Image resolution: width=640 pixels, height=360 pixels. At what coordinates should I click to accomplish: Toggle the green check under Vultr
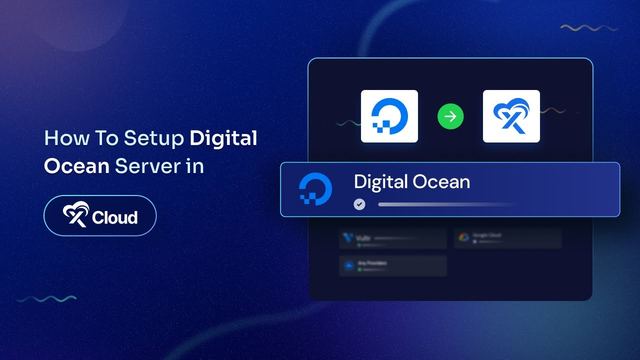(x=359, y=245)
